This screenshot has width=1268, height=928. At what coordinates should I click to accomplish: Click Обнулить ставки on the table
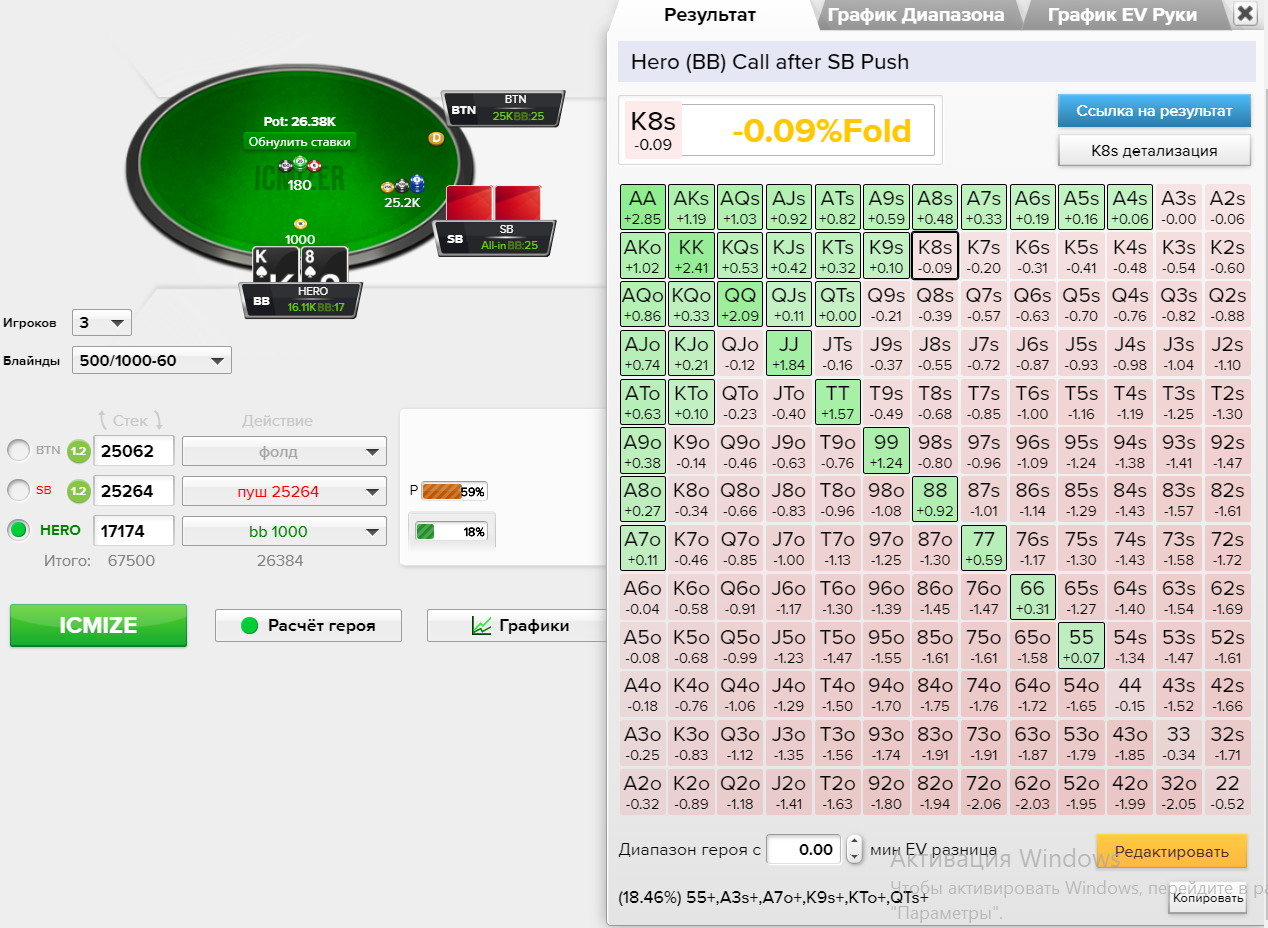pyautogui.click(x=300, y=142)
